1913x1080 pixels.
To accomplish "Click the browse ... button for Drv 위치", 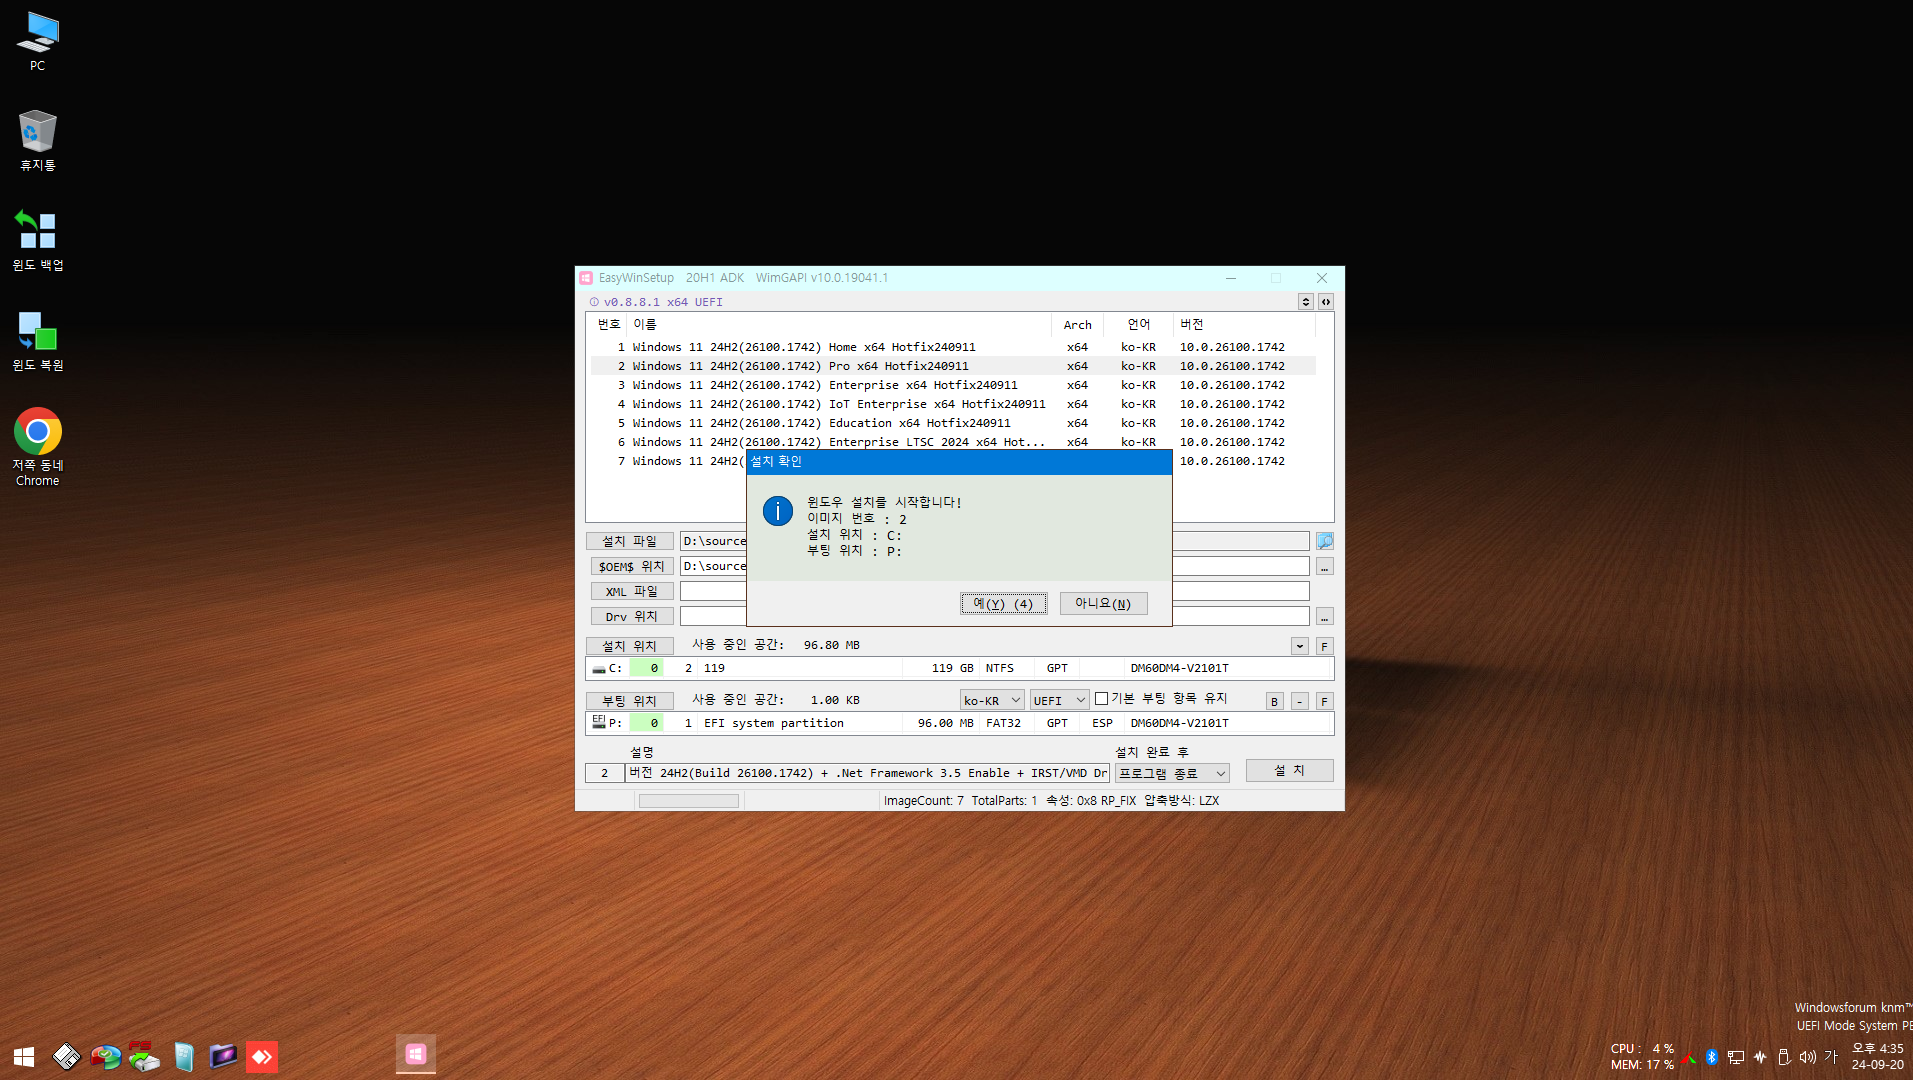I will [1324, 616].
